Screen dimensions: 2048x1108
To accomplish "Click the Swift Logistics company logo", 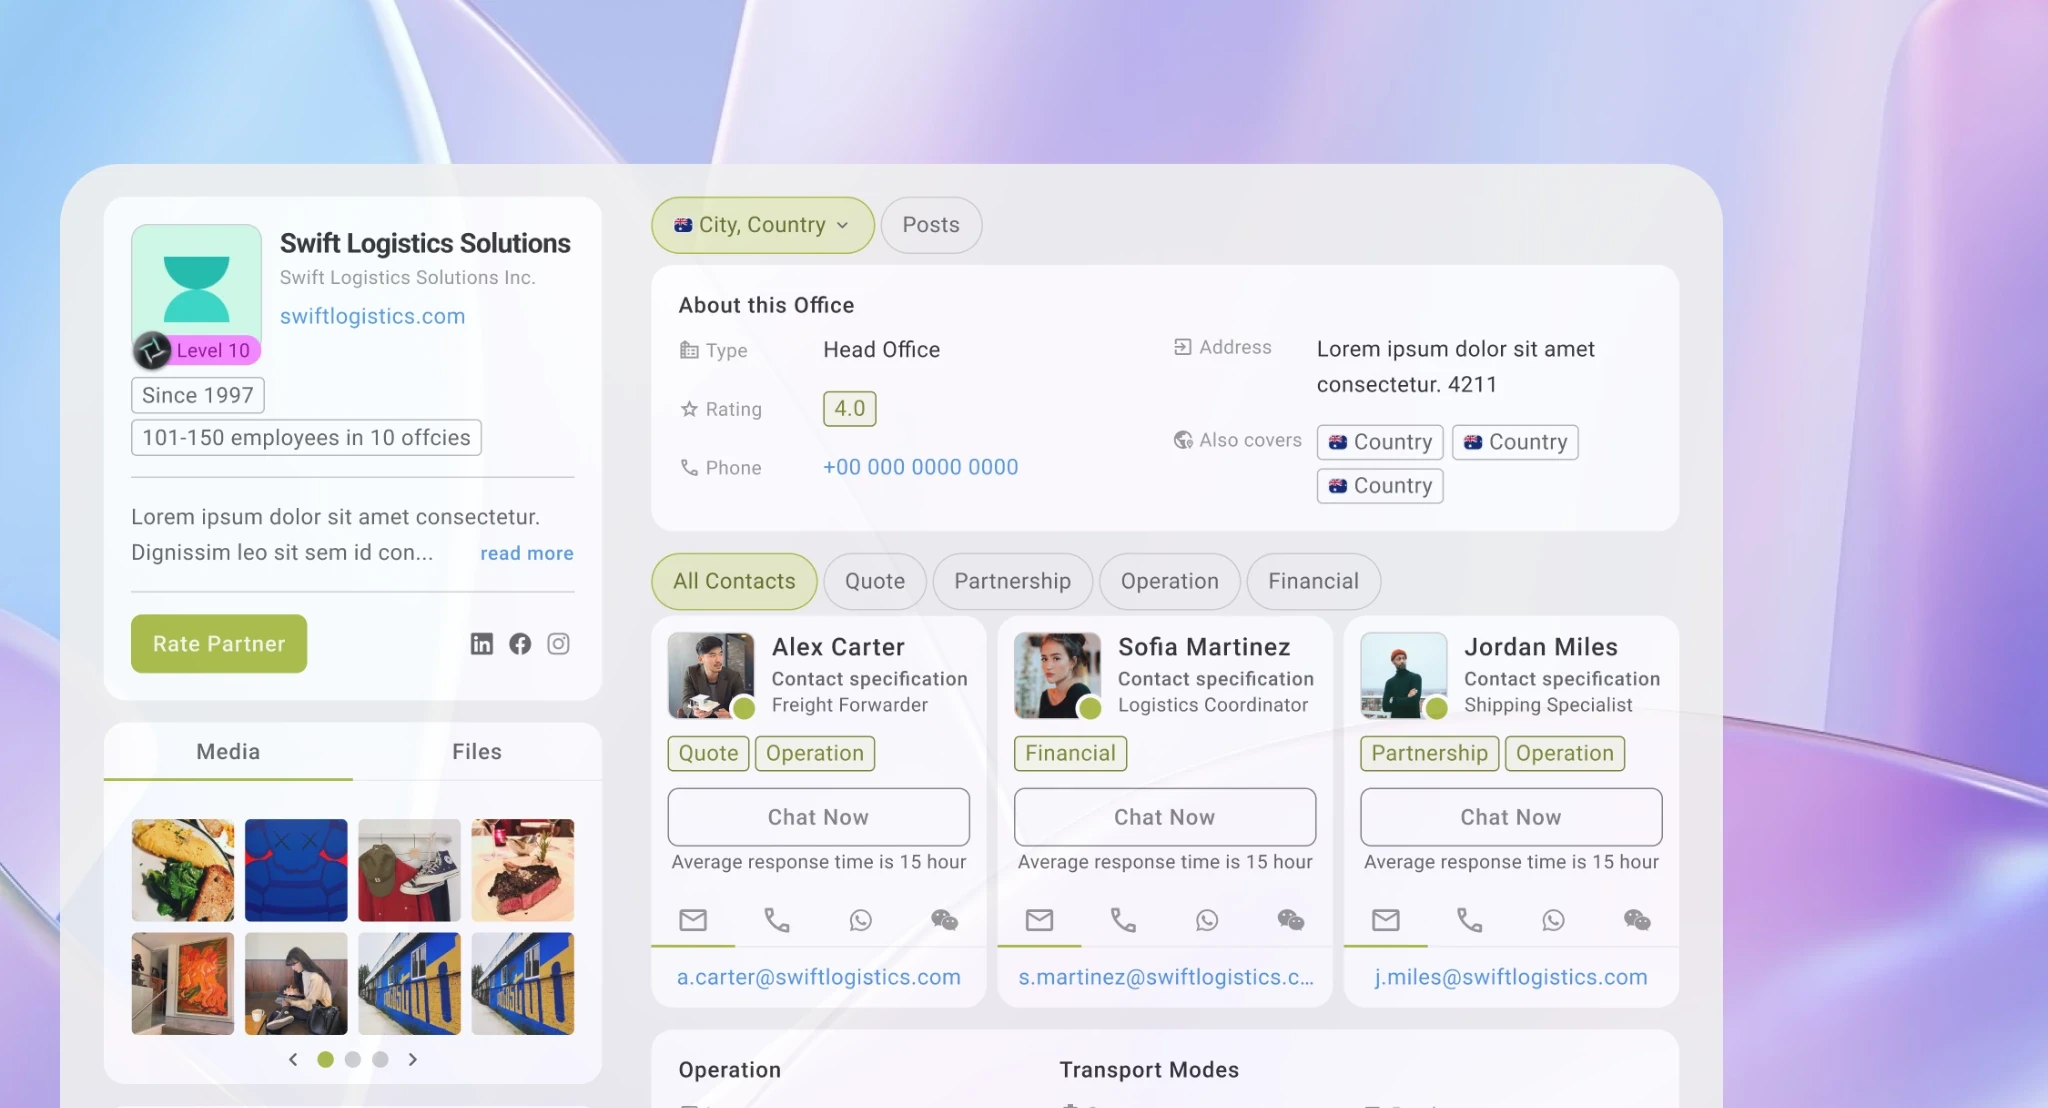I will 197,289.
